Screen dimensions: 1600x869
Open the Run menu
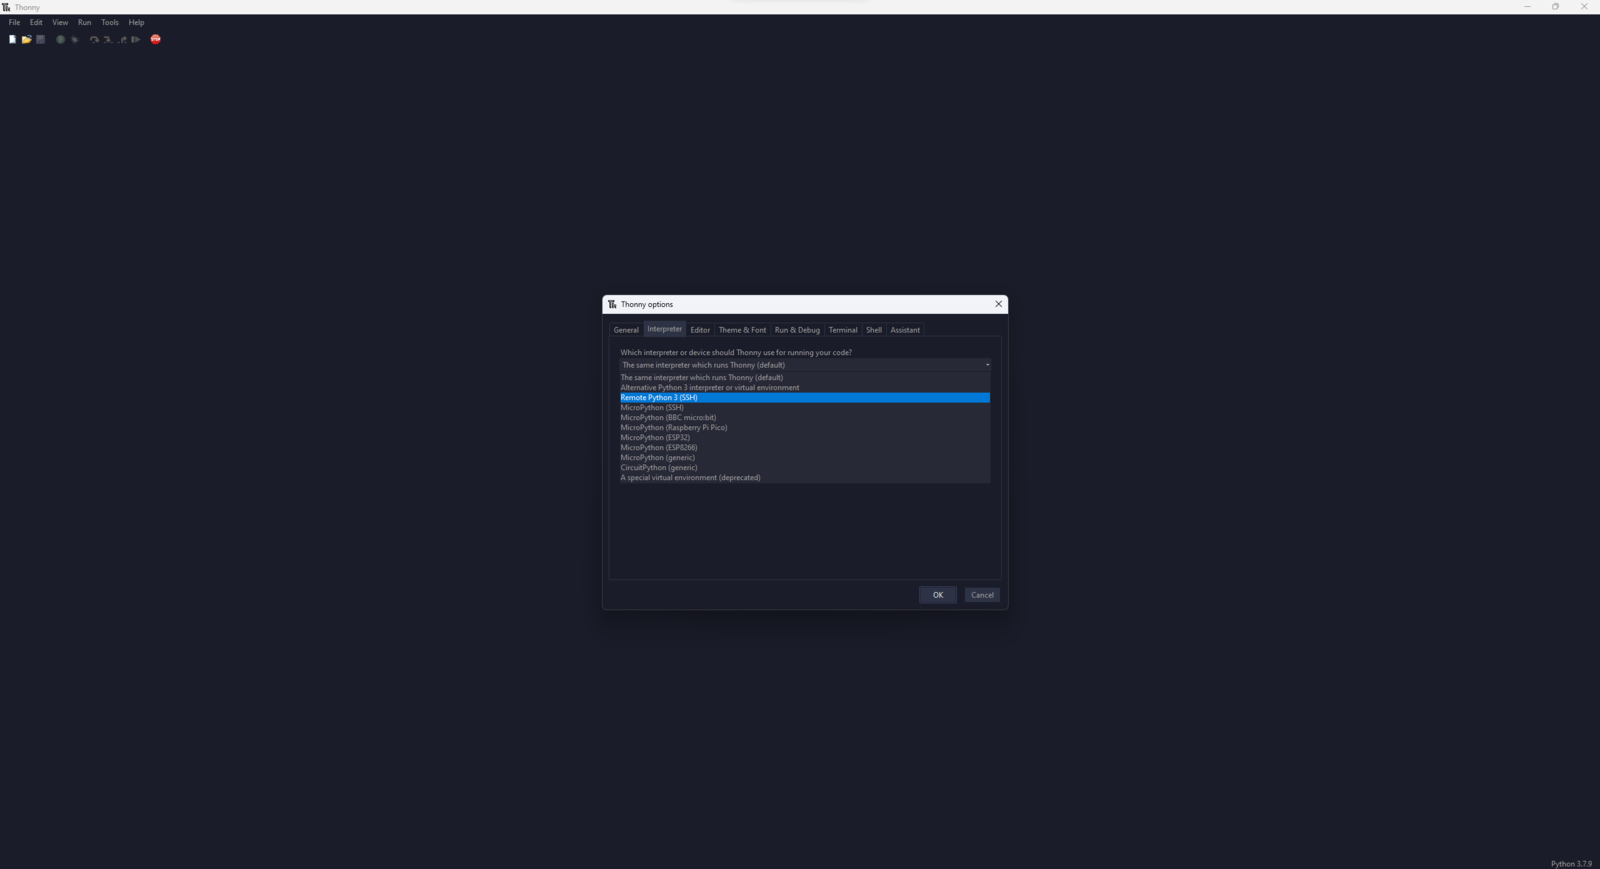(85, 22)
